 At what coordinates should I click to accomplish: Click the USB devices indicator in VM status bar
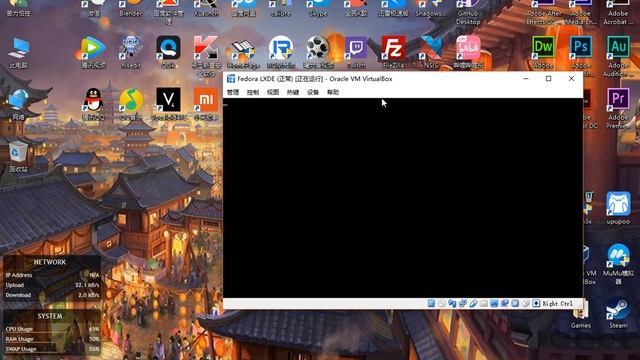tap(473, 303)
